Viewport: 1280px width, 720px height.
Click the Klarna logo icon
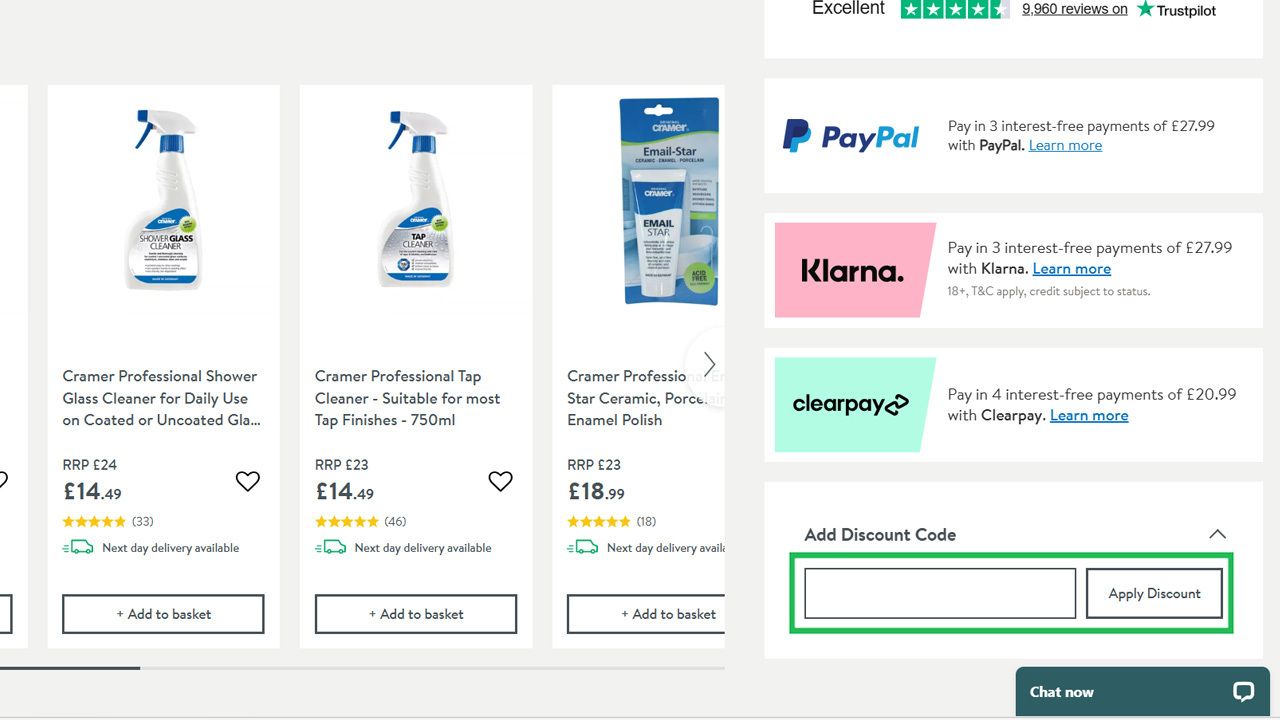click(854, 269)
